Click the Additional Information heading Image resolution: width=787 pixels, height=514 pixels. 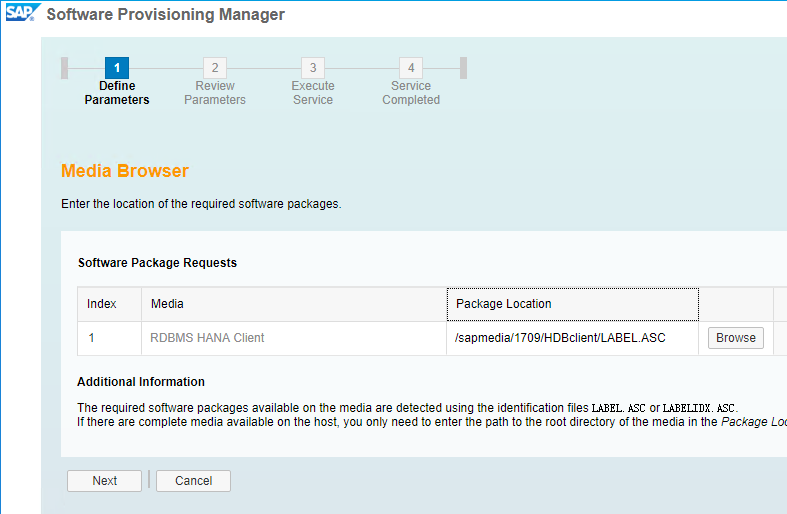click(x=141, y=382)
